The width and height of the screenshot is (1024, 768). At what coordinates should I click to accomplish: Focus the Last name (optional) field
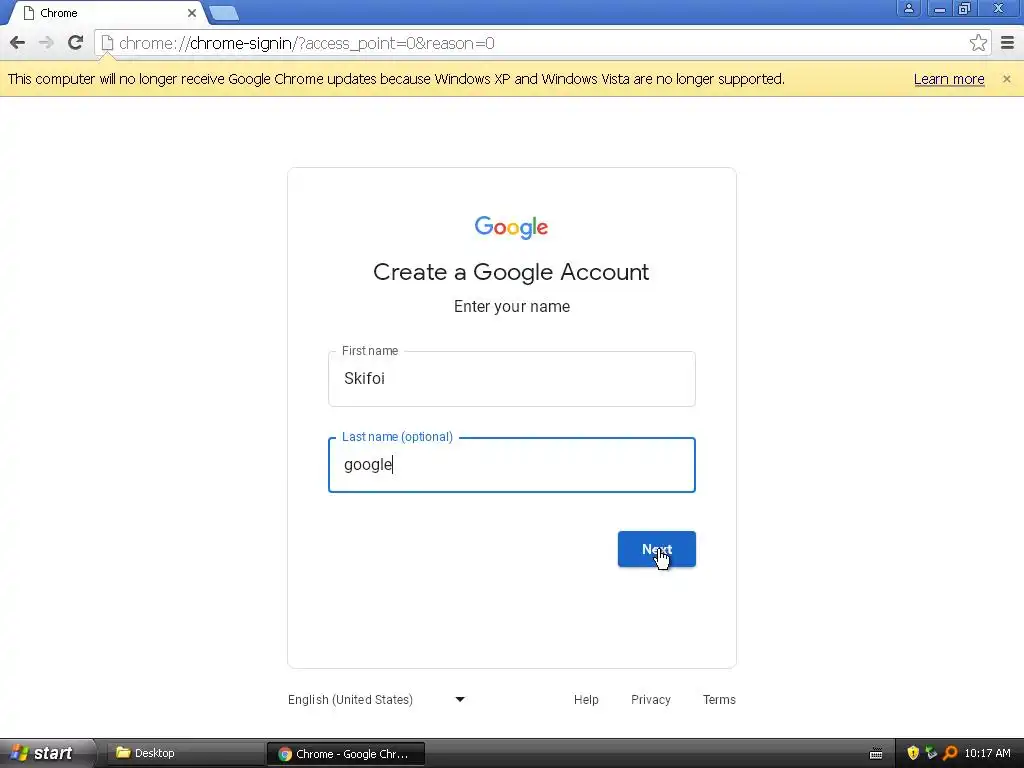511,465
